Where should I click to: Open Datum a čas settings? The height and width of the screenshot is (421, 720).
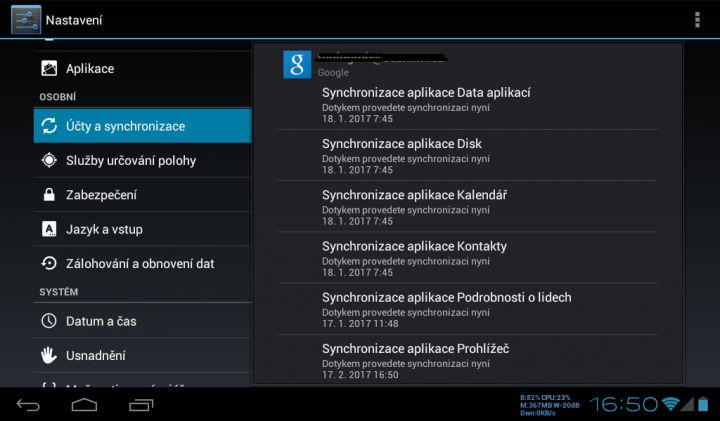point(142,321)
